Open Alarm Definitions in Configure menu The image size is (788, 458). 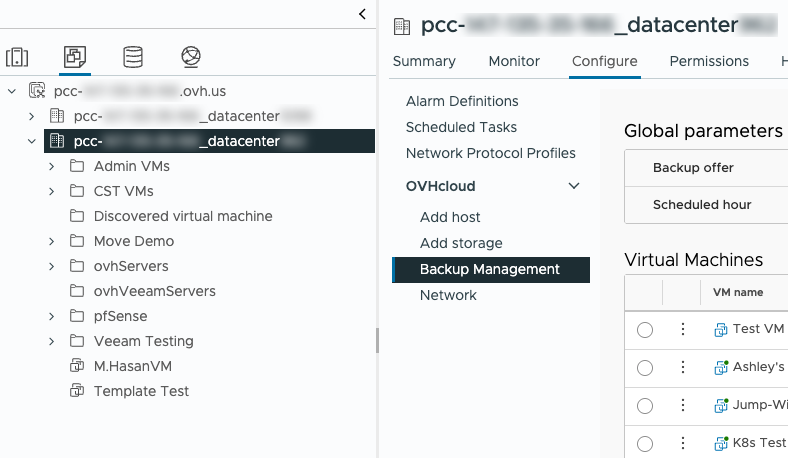point(462,101)
